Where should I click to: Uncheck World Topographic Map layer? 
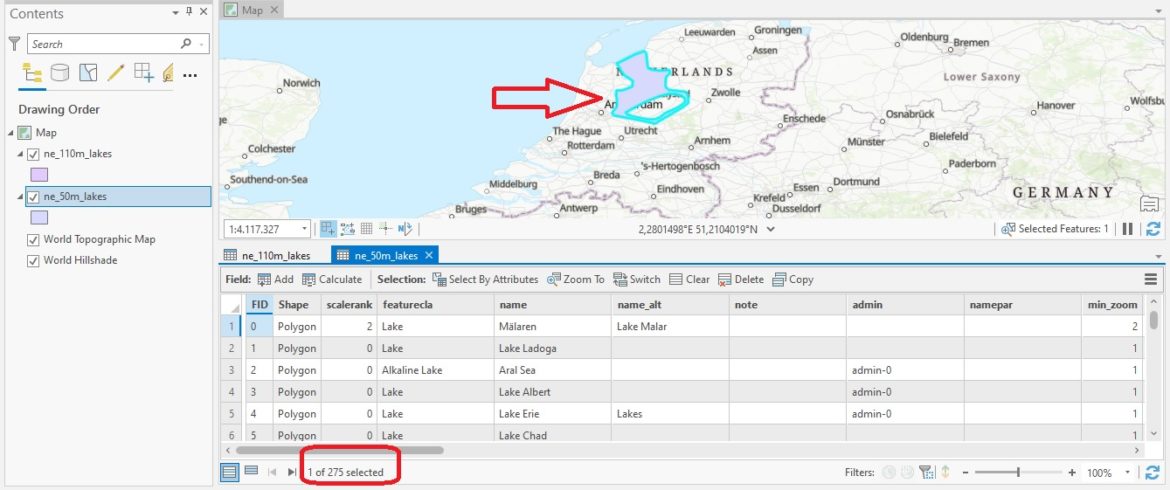pos(33,240)
